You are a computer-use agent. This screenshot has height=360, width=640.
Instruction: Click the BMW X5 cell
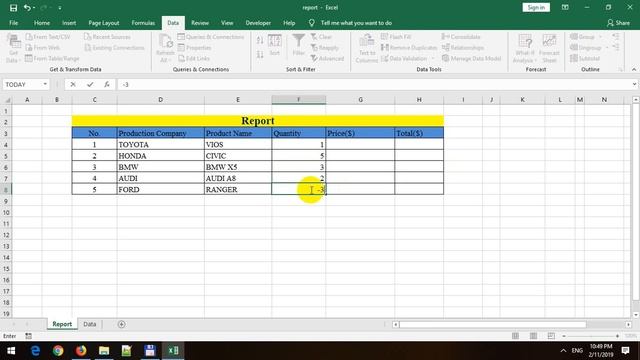click(x=238, y=167)
